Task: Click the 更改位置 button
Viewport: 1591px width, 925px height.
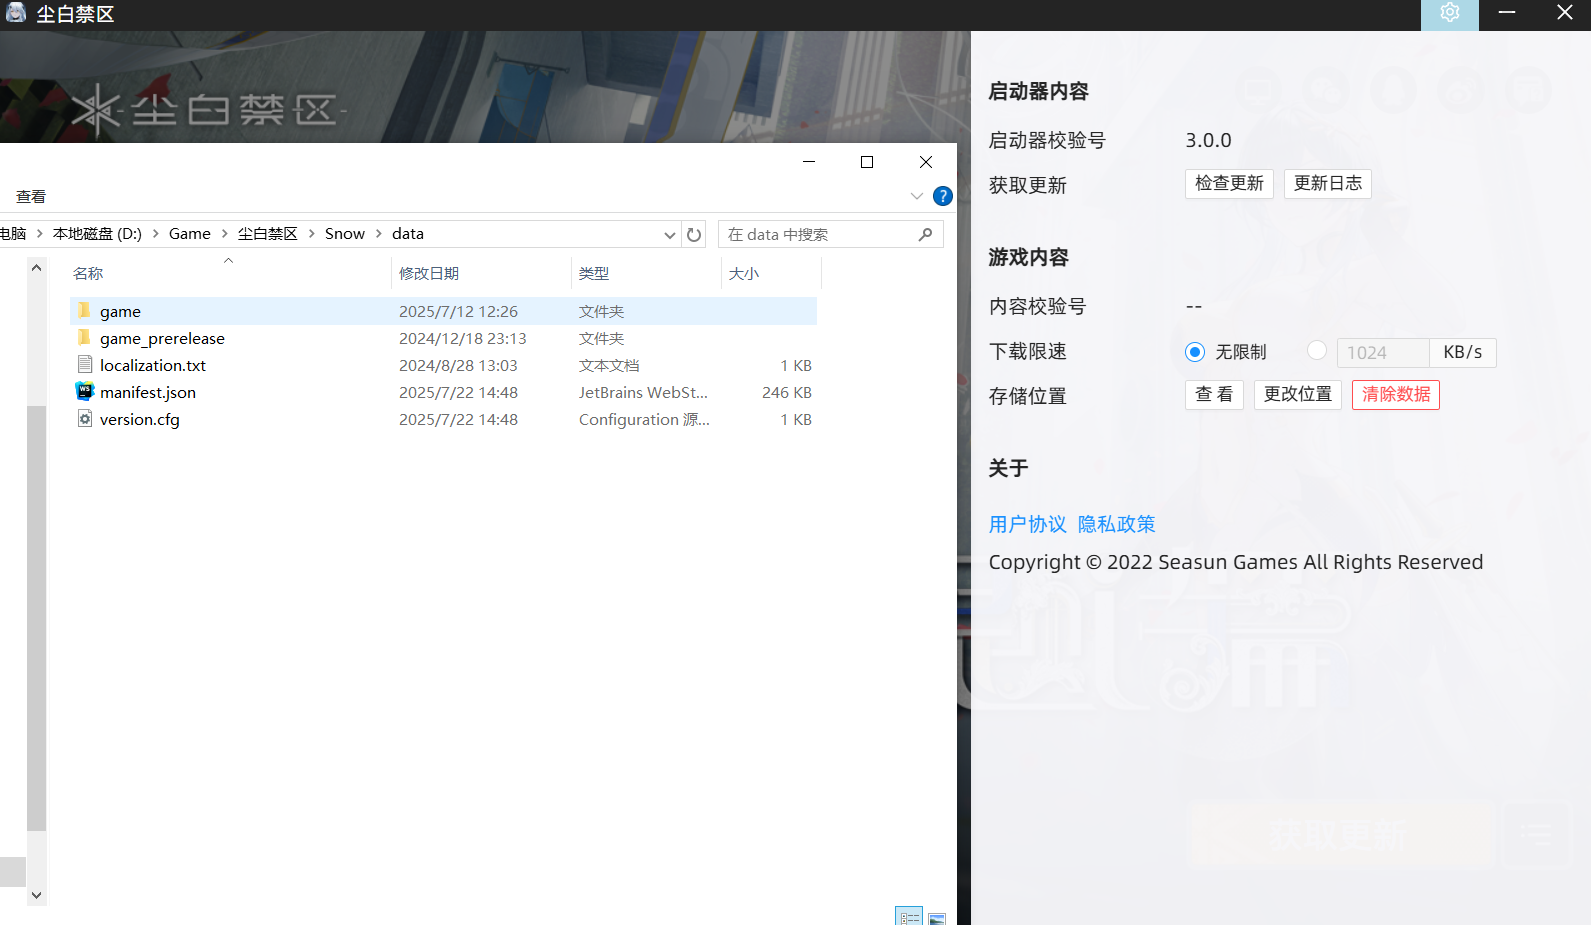Action: click(x=1298, y=395)
